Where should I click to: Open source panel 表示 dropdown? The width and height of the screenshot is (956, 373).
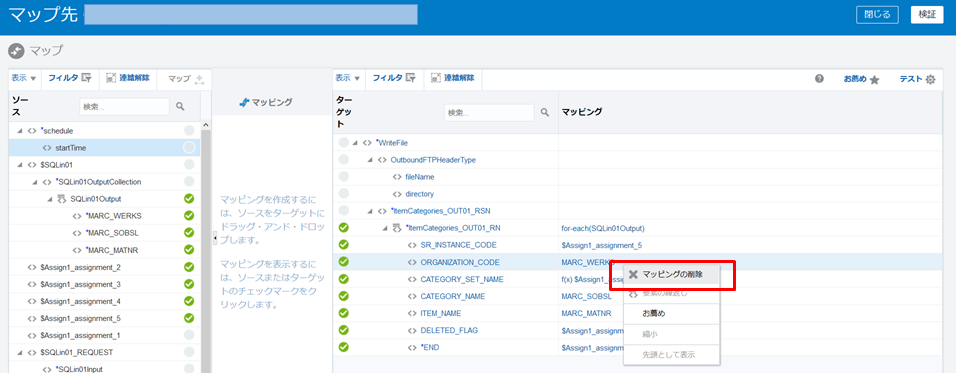coord(24,78)
